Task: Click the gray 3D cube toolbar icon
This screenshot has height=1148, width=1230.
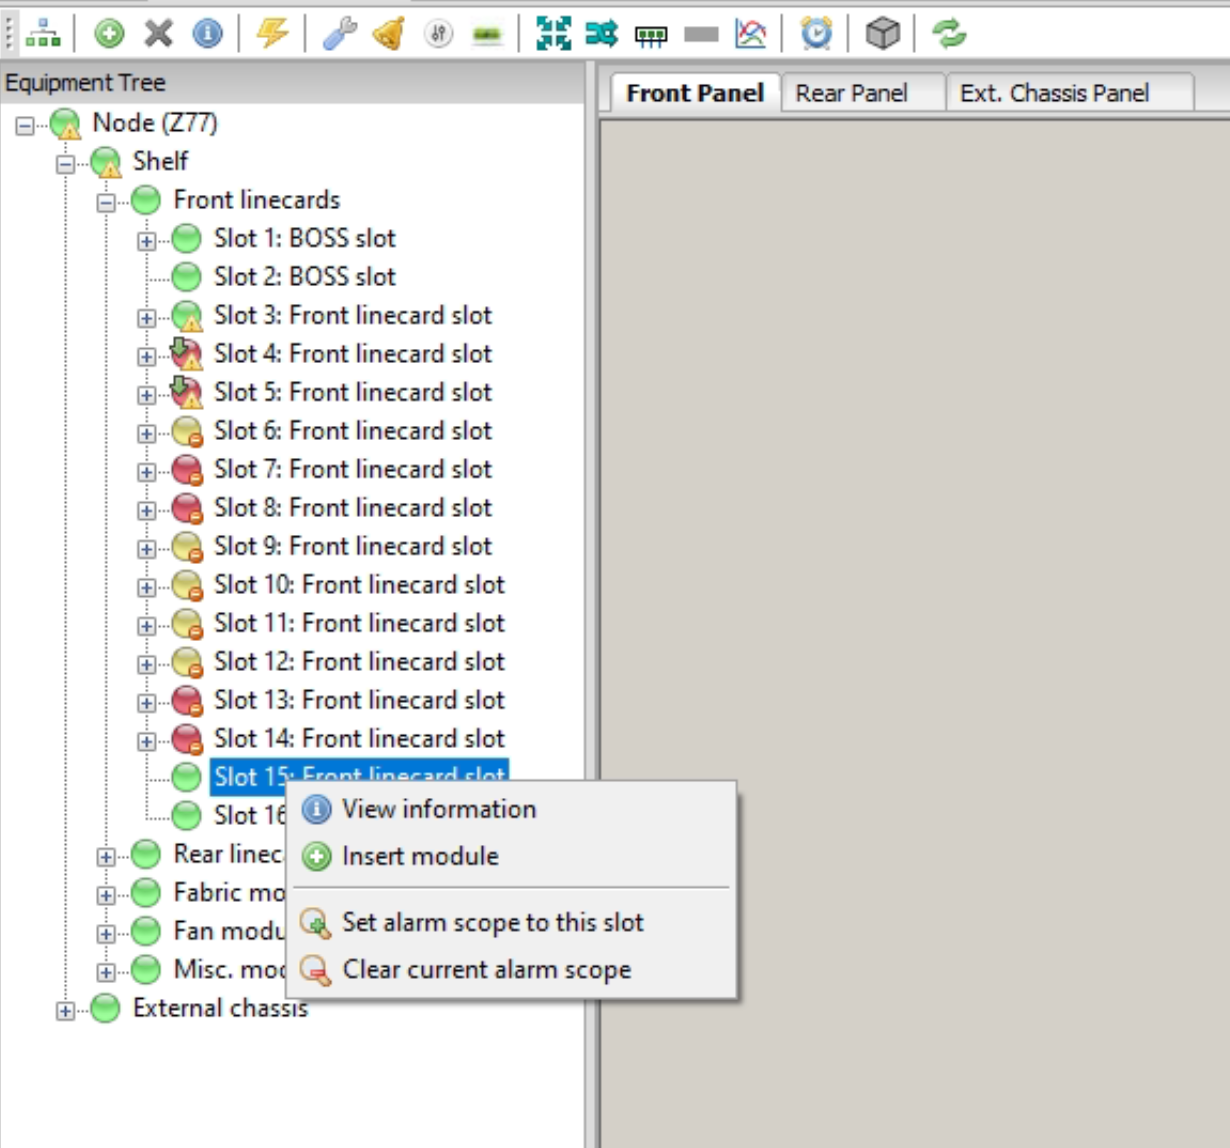Action: [882, 33]
